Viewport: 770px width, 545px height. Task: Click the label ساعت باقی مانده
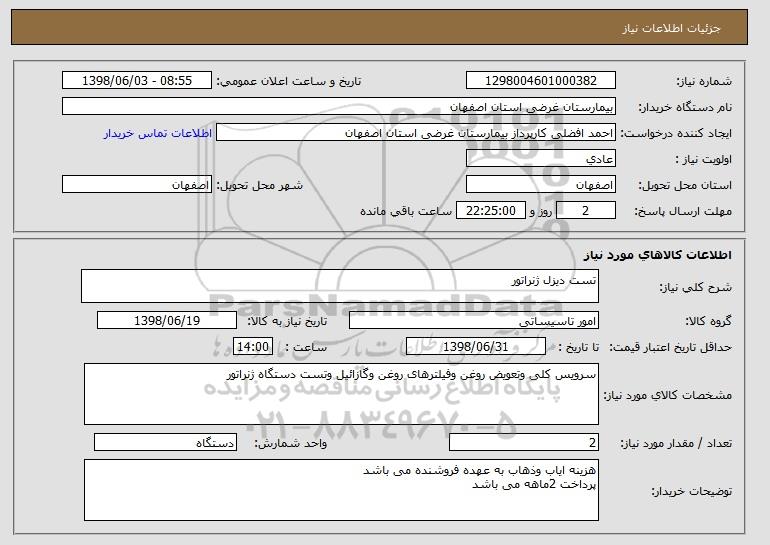(x=406, y=211)
